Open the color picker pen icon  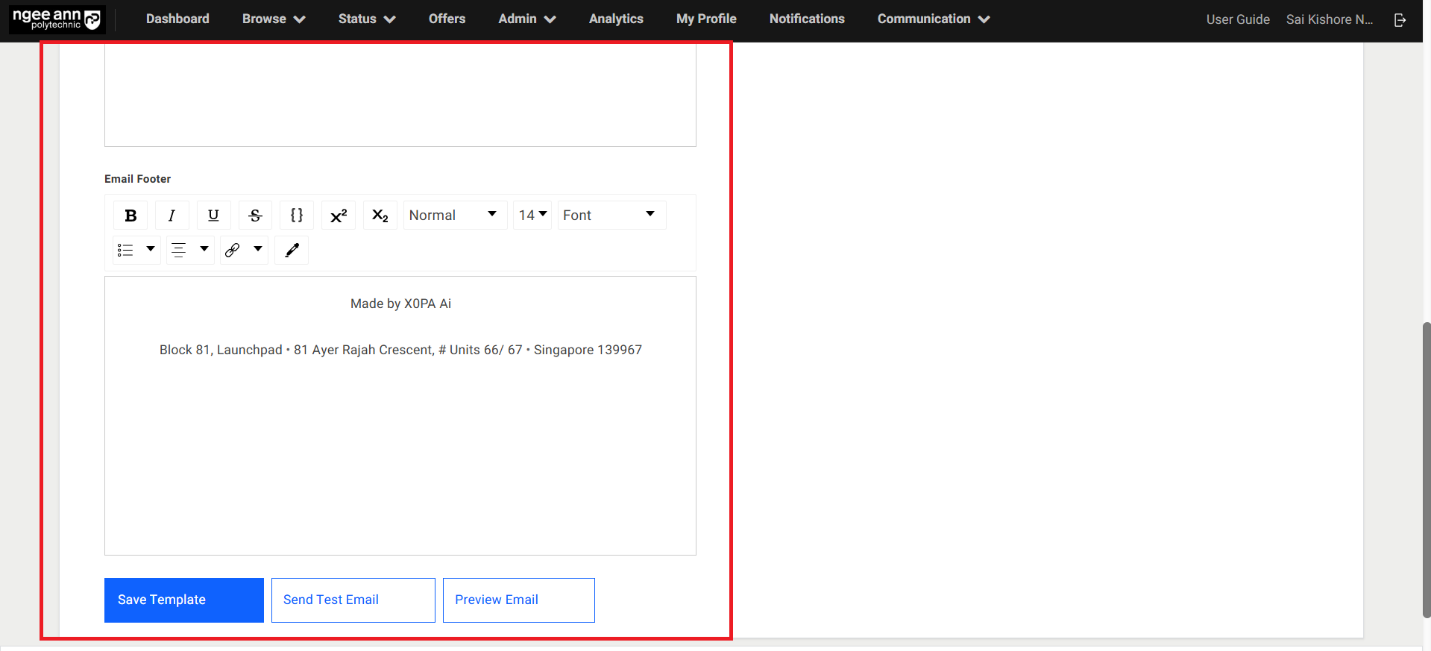click(292, 250)
